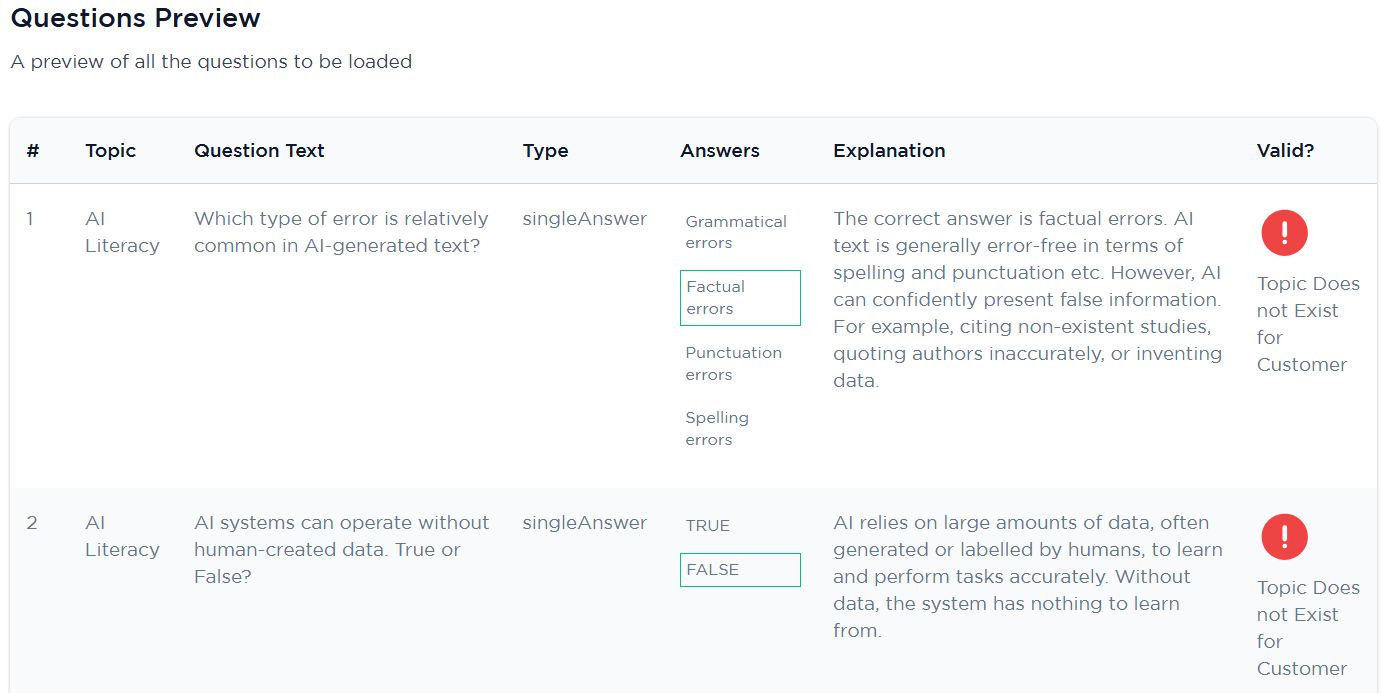Click the 'Question Text' column header
Viewport: 1381px width, 693px height.
(x=259, y=151)
